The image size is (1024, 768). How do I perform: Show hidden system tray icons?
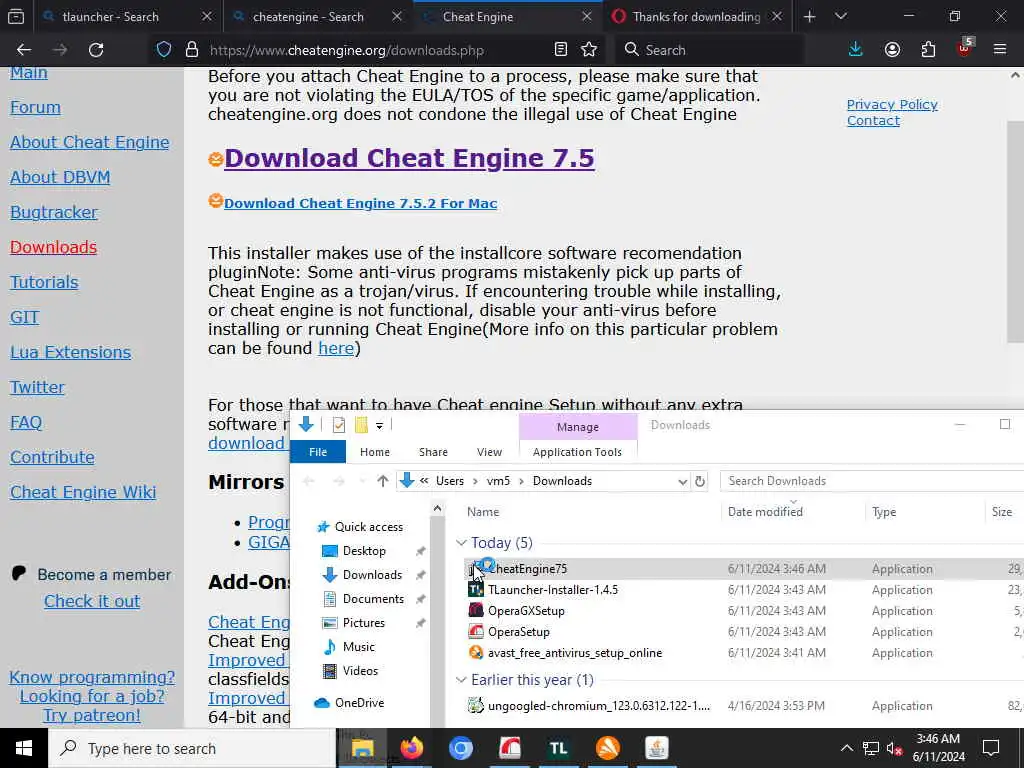click(x=846, y=748)
